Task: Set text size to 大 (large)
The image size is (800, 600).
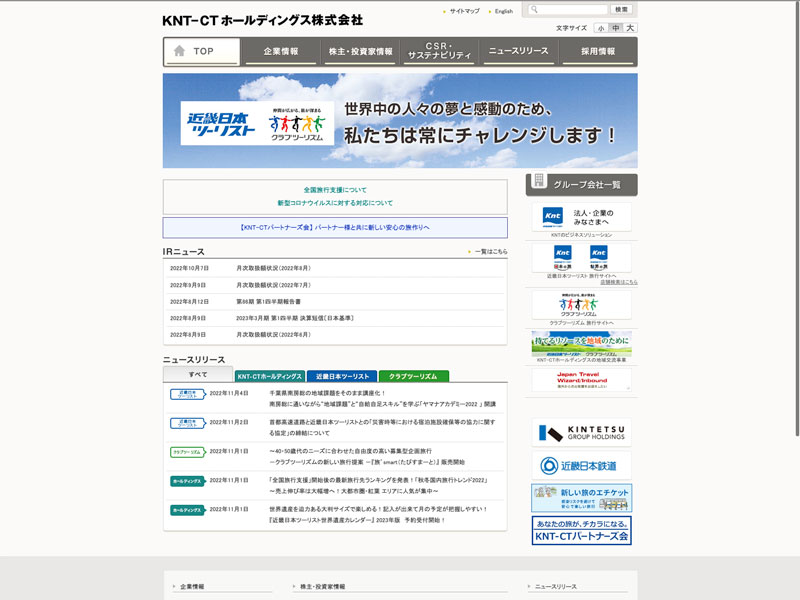Action: coord(630,28)
